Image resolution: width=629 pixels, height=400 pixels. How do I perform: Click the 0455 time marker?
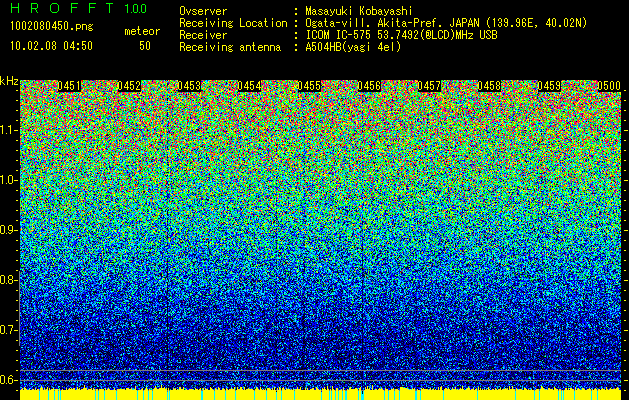pos(309,86)
